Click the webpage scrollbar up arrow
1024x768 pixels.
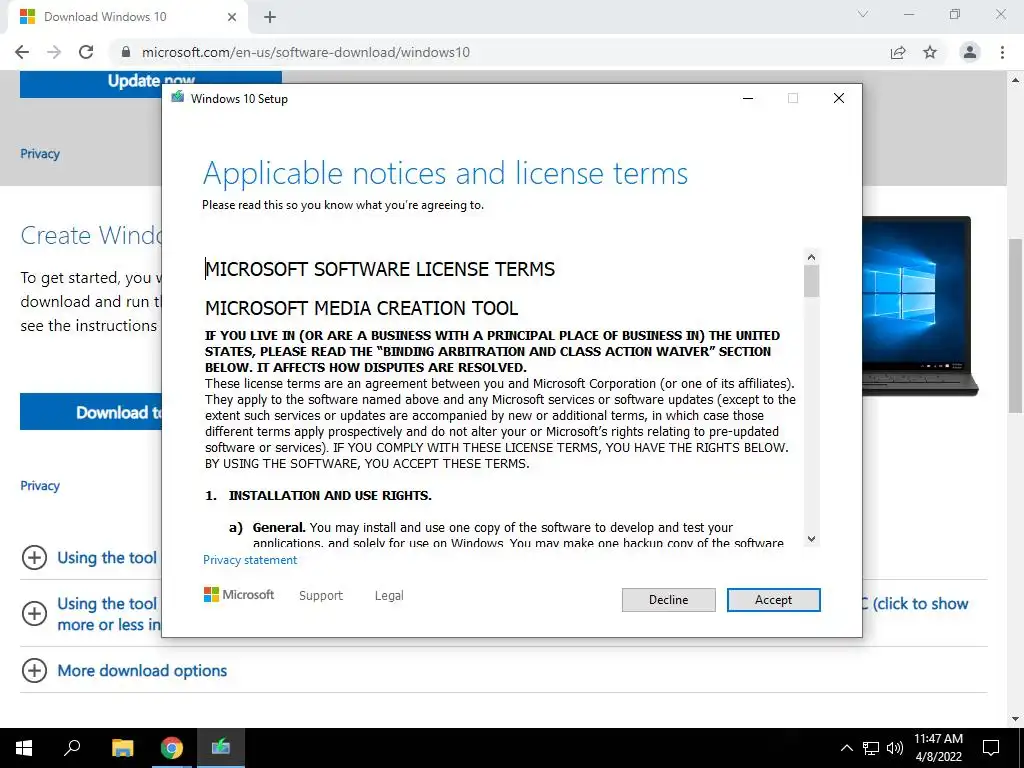1015,80
